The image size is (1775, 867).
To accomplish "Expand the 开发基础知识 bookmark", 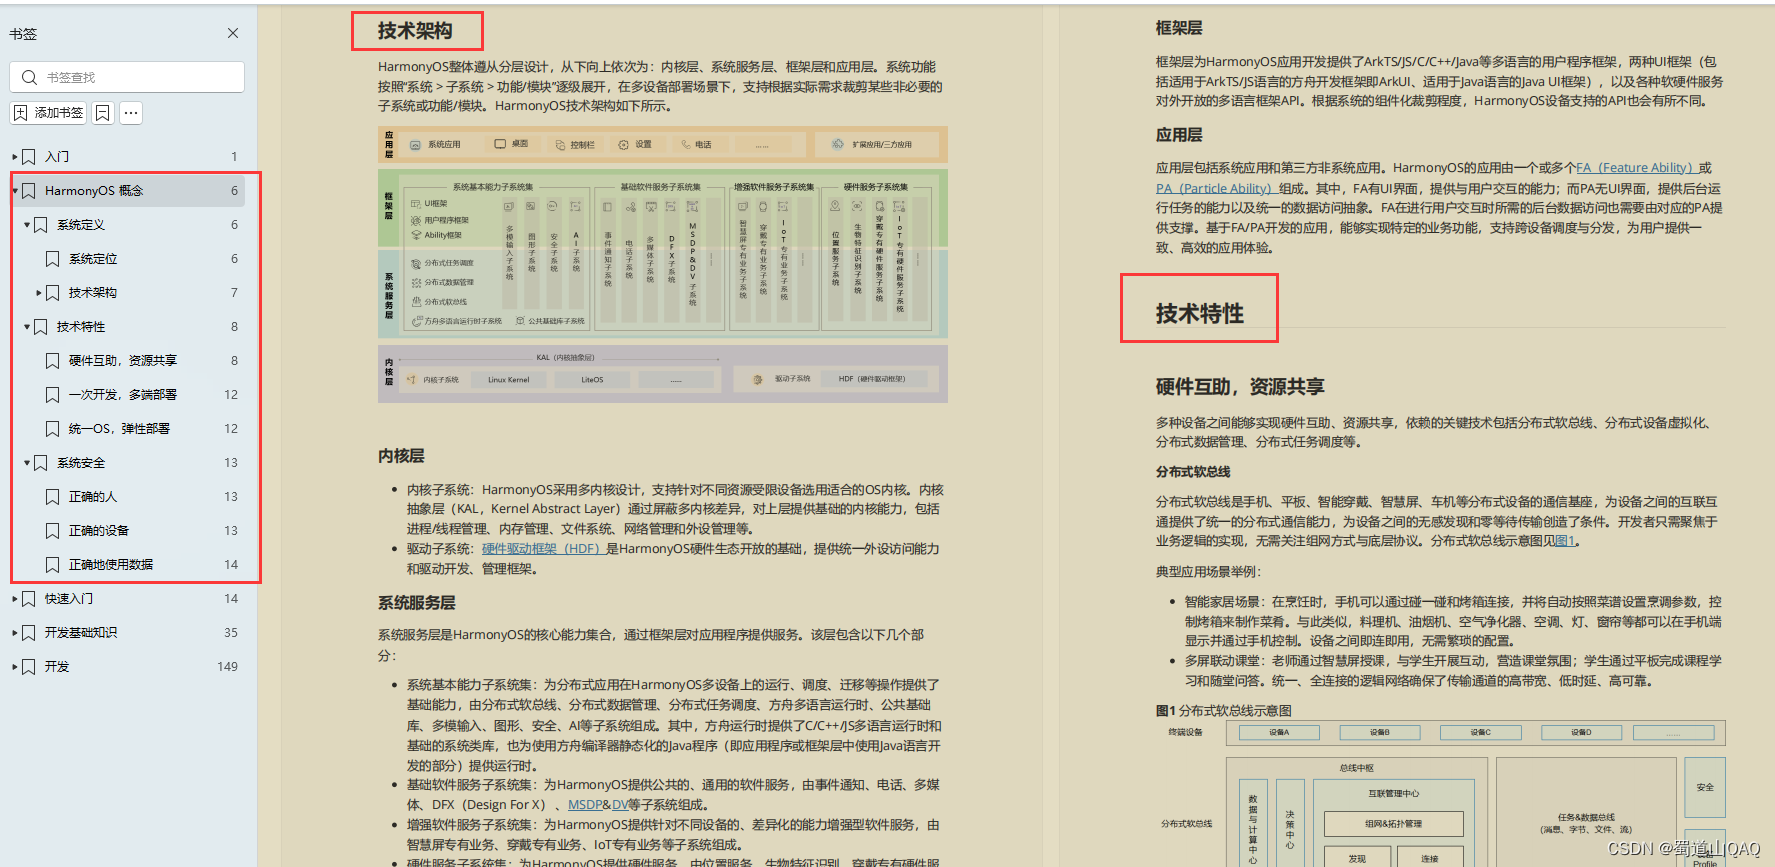I will point(15,633).
